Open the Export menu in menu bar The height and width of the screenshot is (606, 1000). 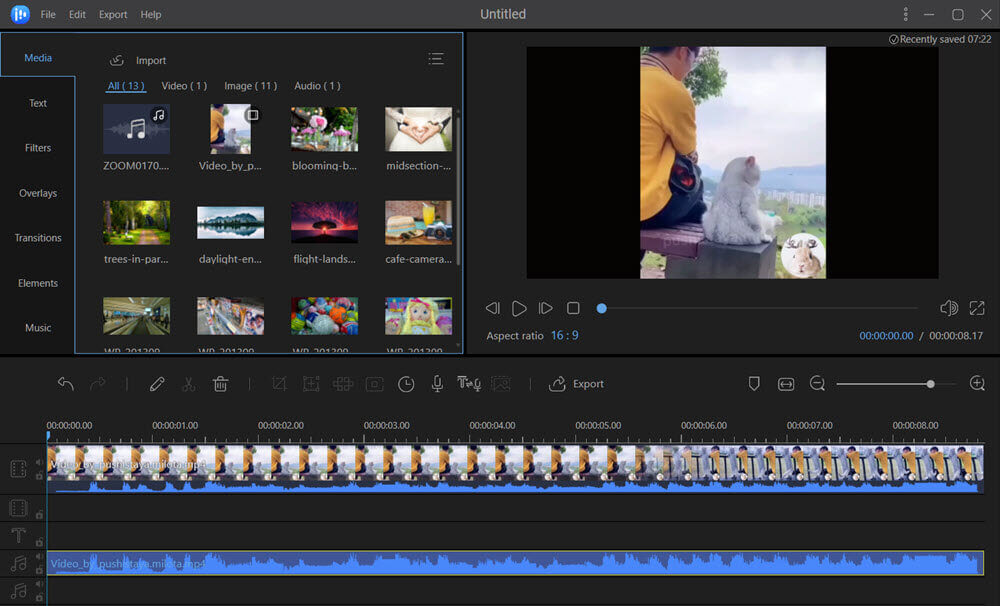pos(113,15)
